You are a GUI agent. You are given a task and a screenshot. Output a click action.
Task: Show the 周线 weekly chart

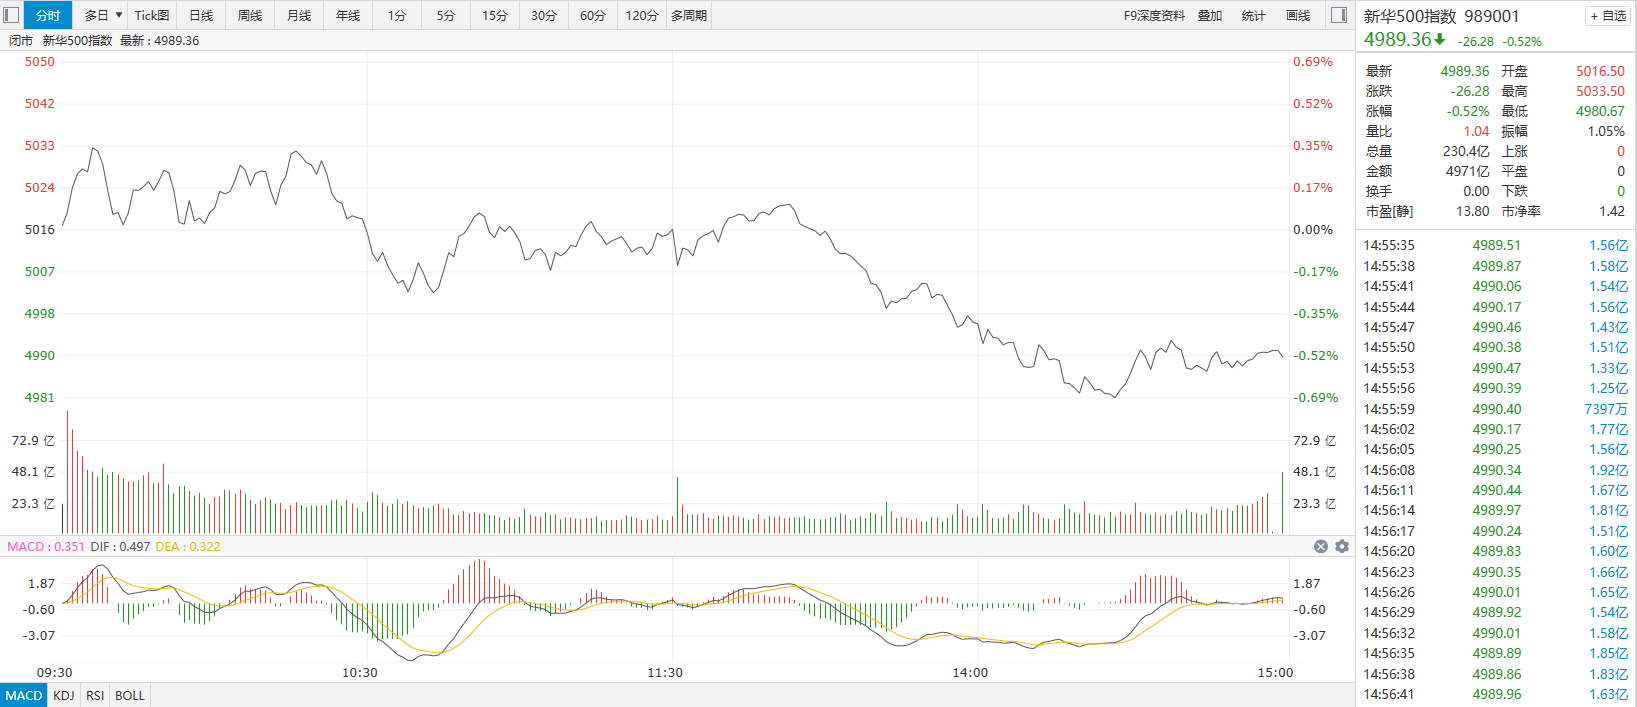pos(250,15)
